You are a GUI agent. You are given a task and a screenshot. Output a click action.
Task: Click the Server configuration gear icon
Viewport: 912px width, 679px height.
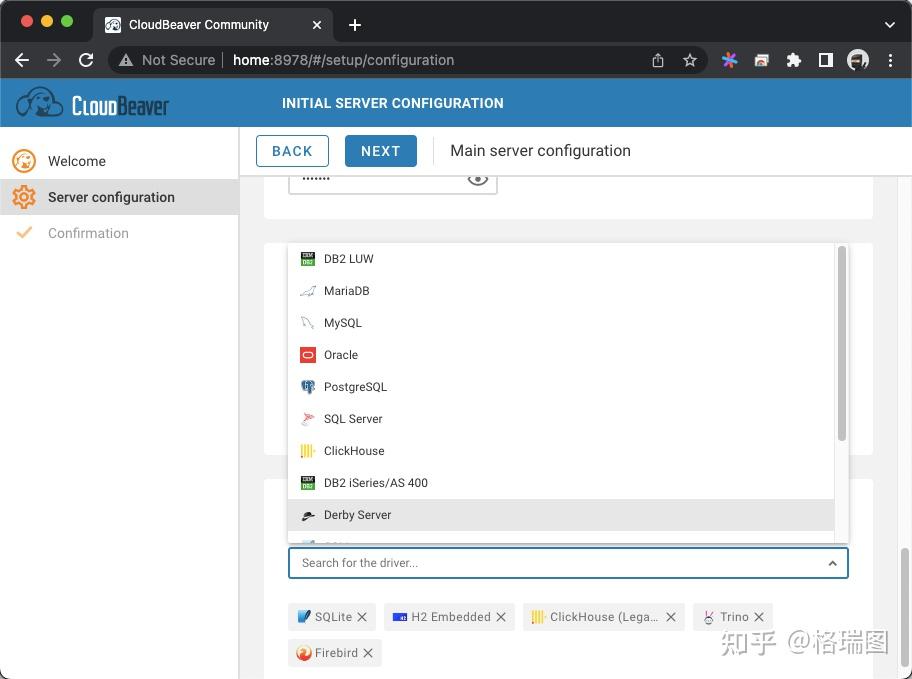coord(24,197)
